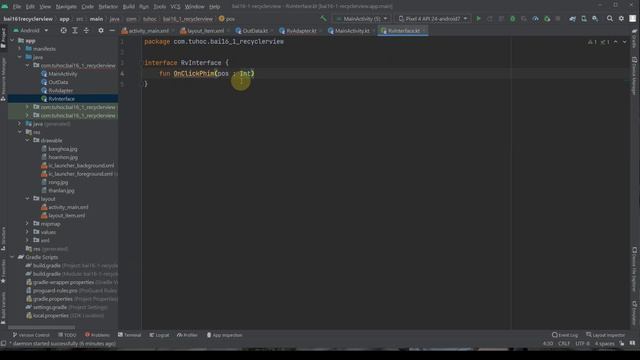
Task: Open Terminal tool window button
Action: coord(129,335)
